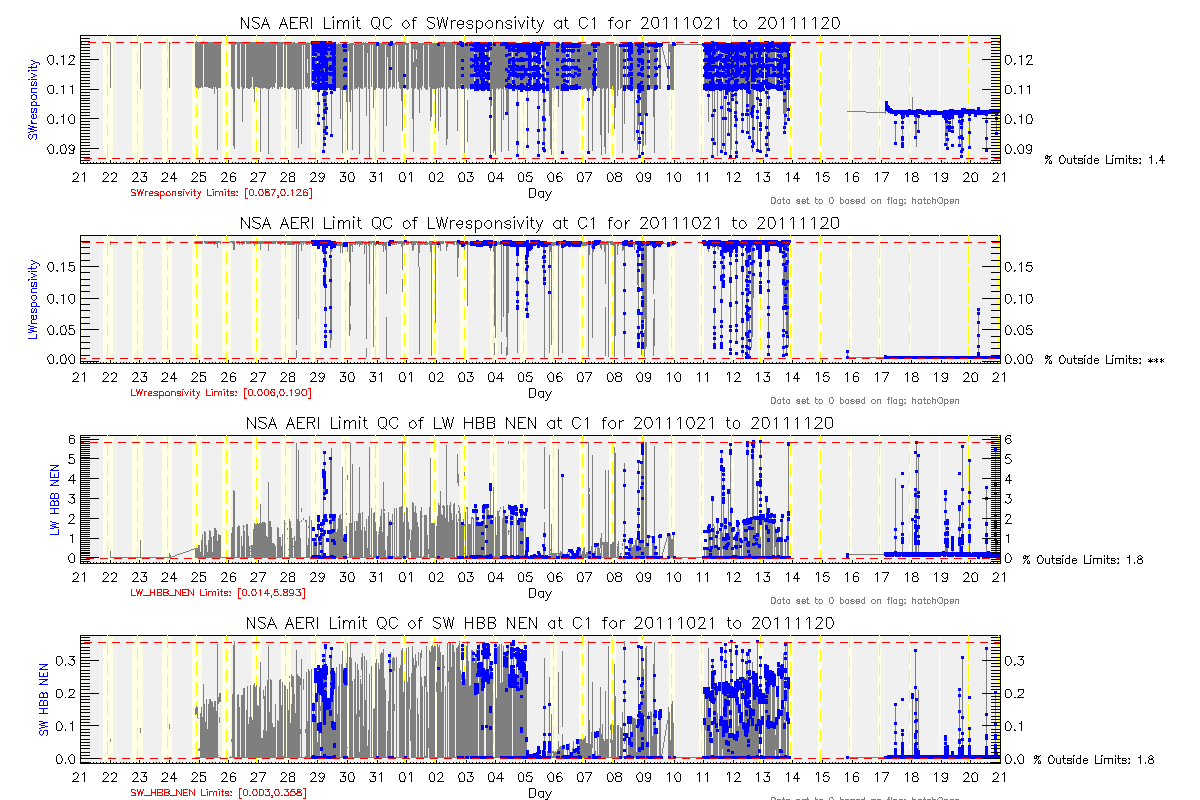
Task: Click the LW HBB NEN plot title
Action: click(539, 423)
